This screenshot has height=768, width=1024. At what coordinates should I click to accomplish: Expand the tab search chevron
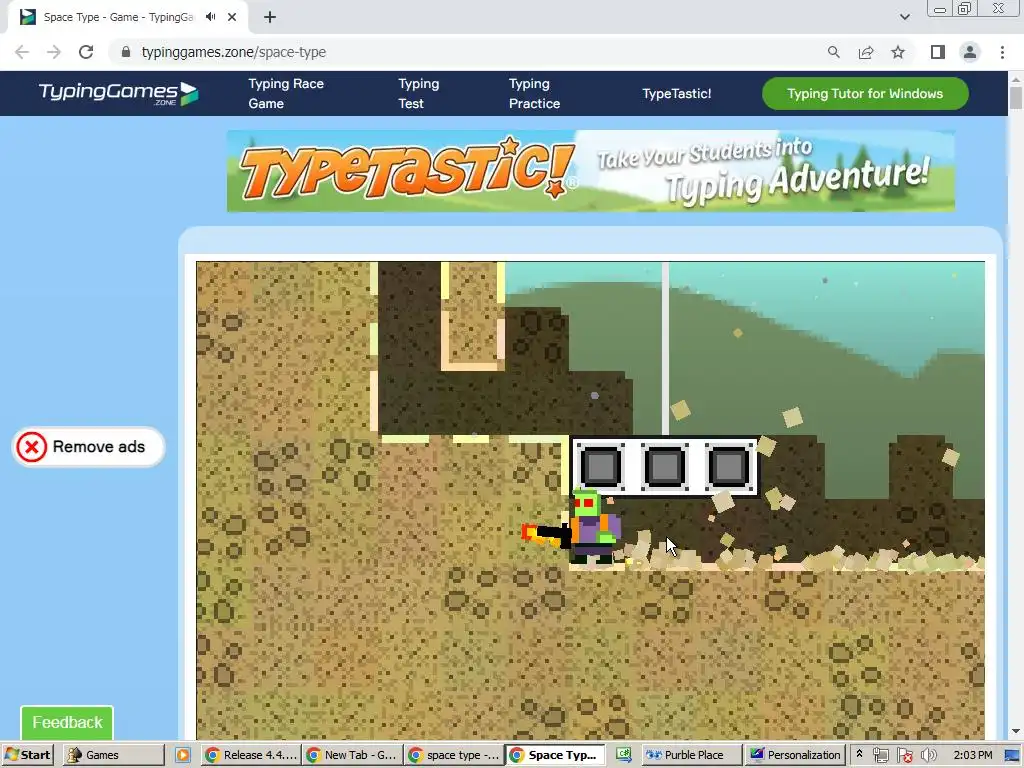pos(904,17)
